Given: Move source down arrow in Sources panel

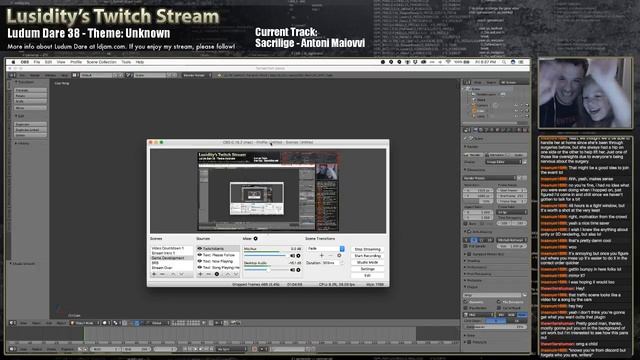Looking at the screenshot, I should pos(236,274).
